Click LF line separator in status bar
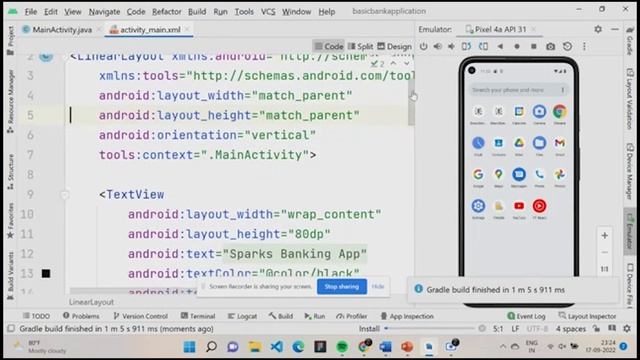This screenshot has width=640, height=360. 515,329
